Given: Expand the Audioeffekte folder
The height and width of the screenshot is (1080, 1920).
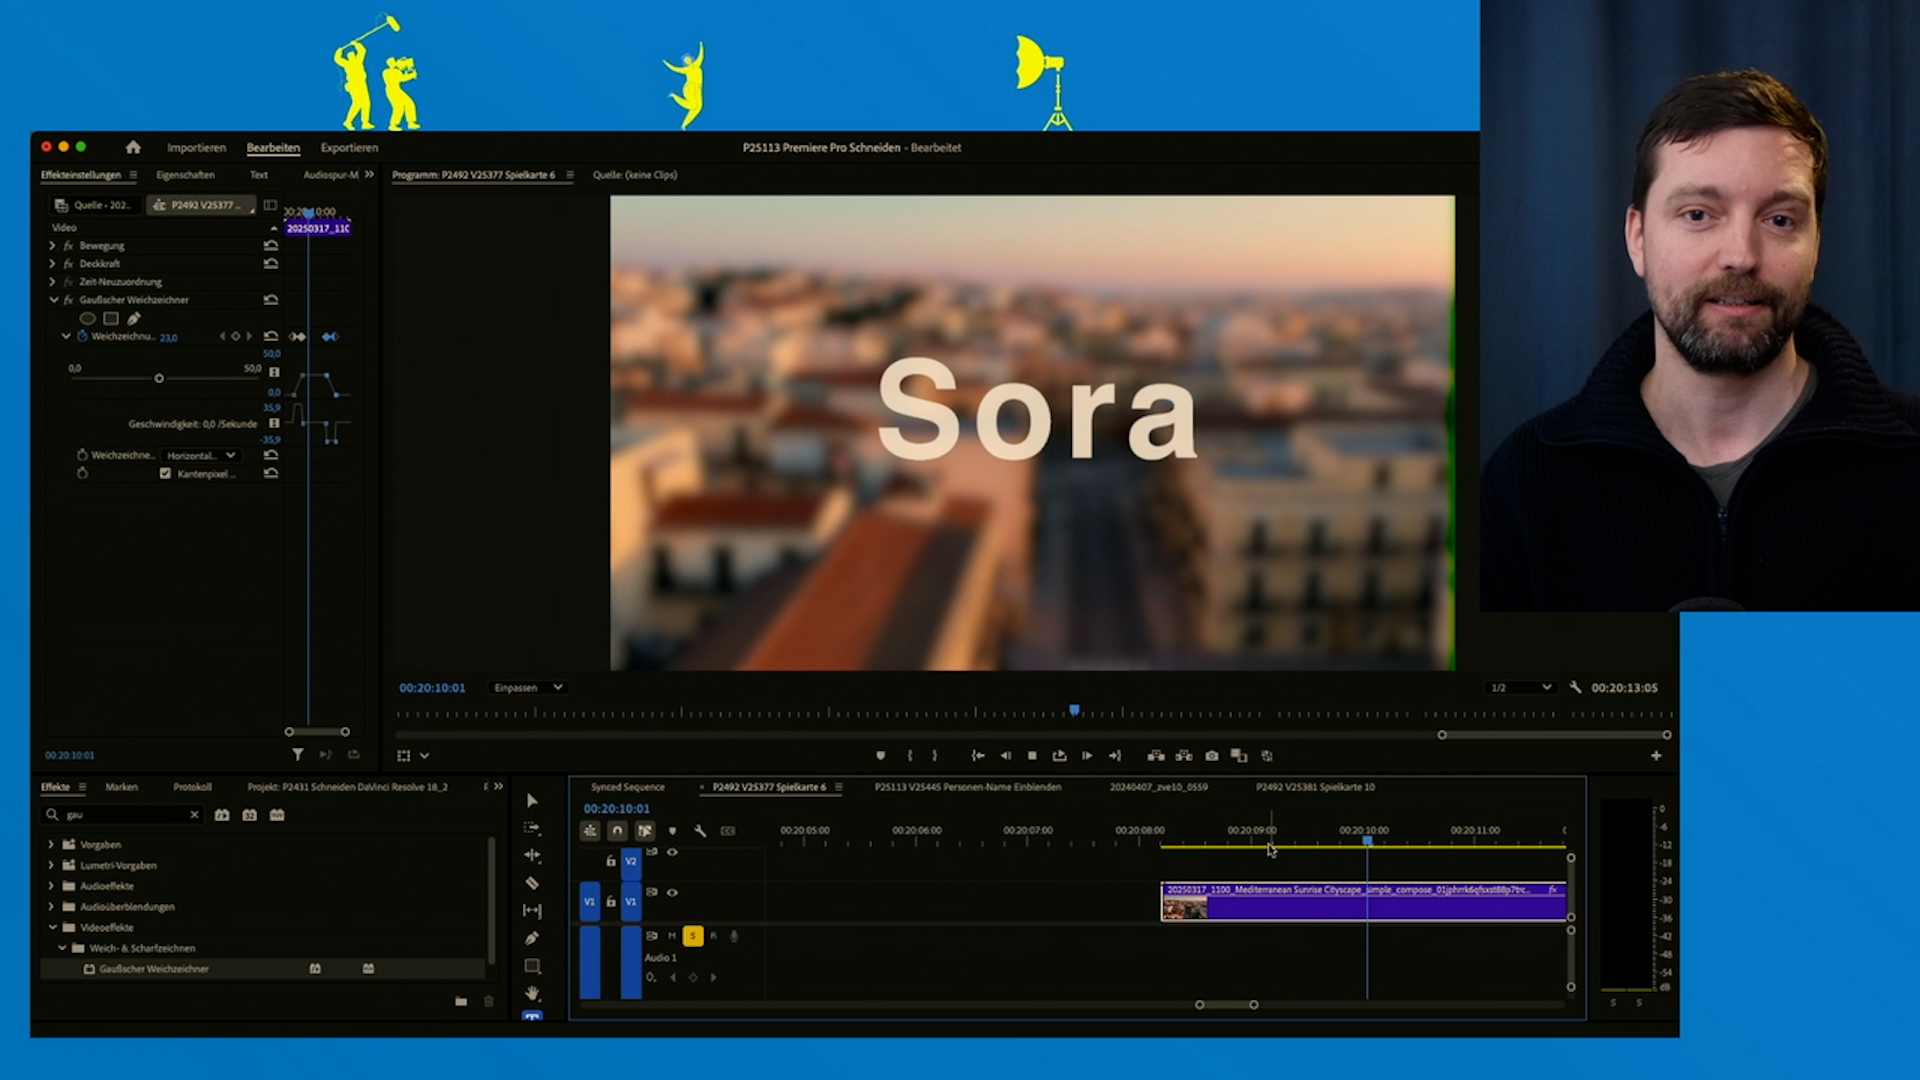Looking at the screenshot, I should [x=51, y=886].
